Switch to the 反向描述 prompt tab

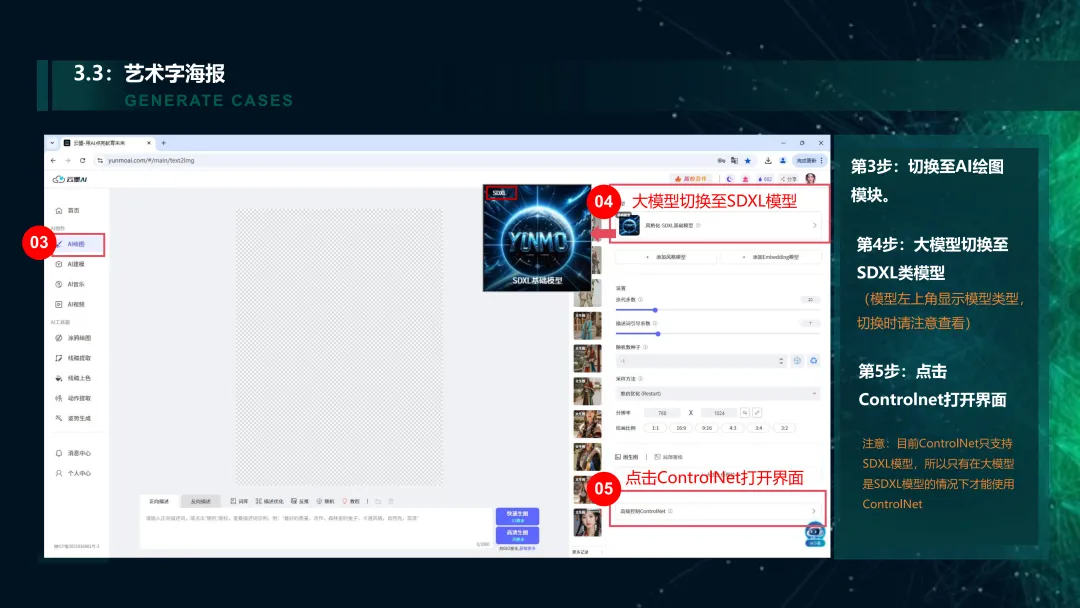pos(200,501)
